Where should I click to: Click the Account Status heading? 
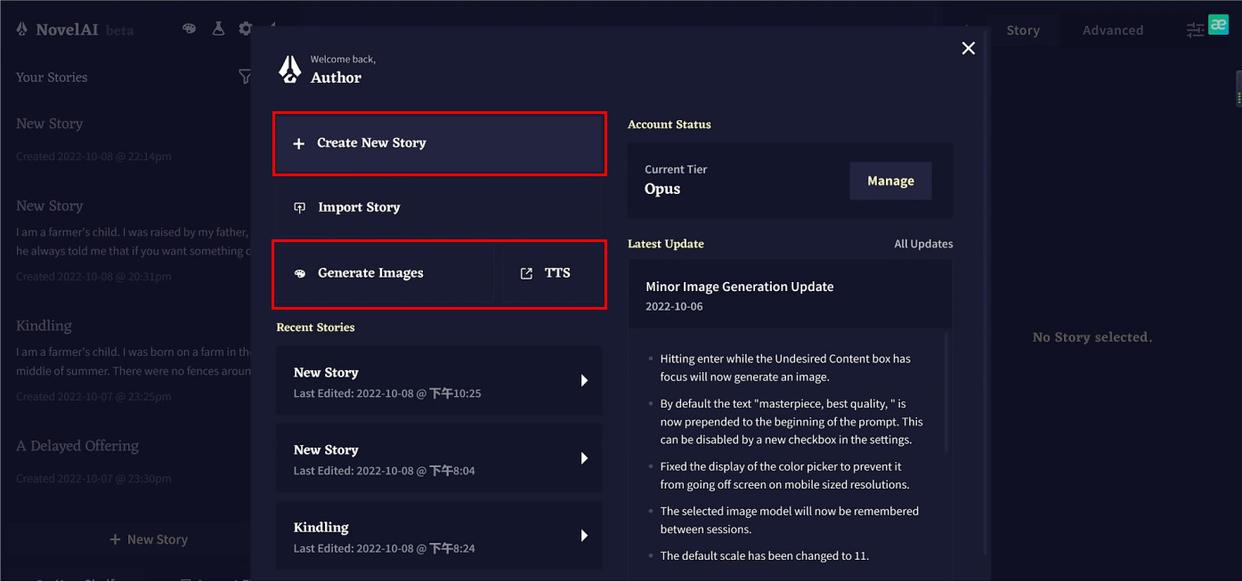(x=669, y=124)
